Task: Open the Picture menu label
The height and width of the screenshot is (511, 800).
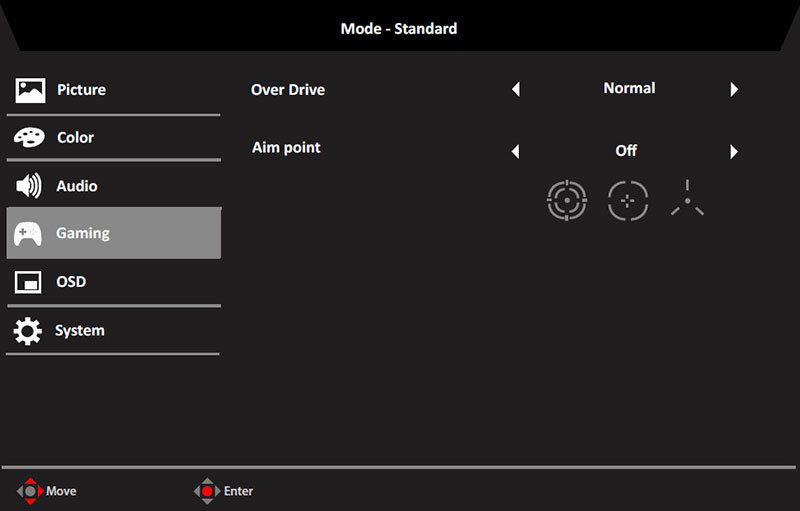Action: click(x=82, y=90)
